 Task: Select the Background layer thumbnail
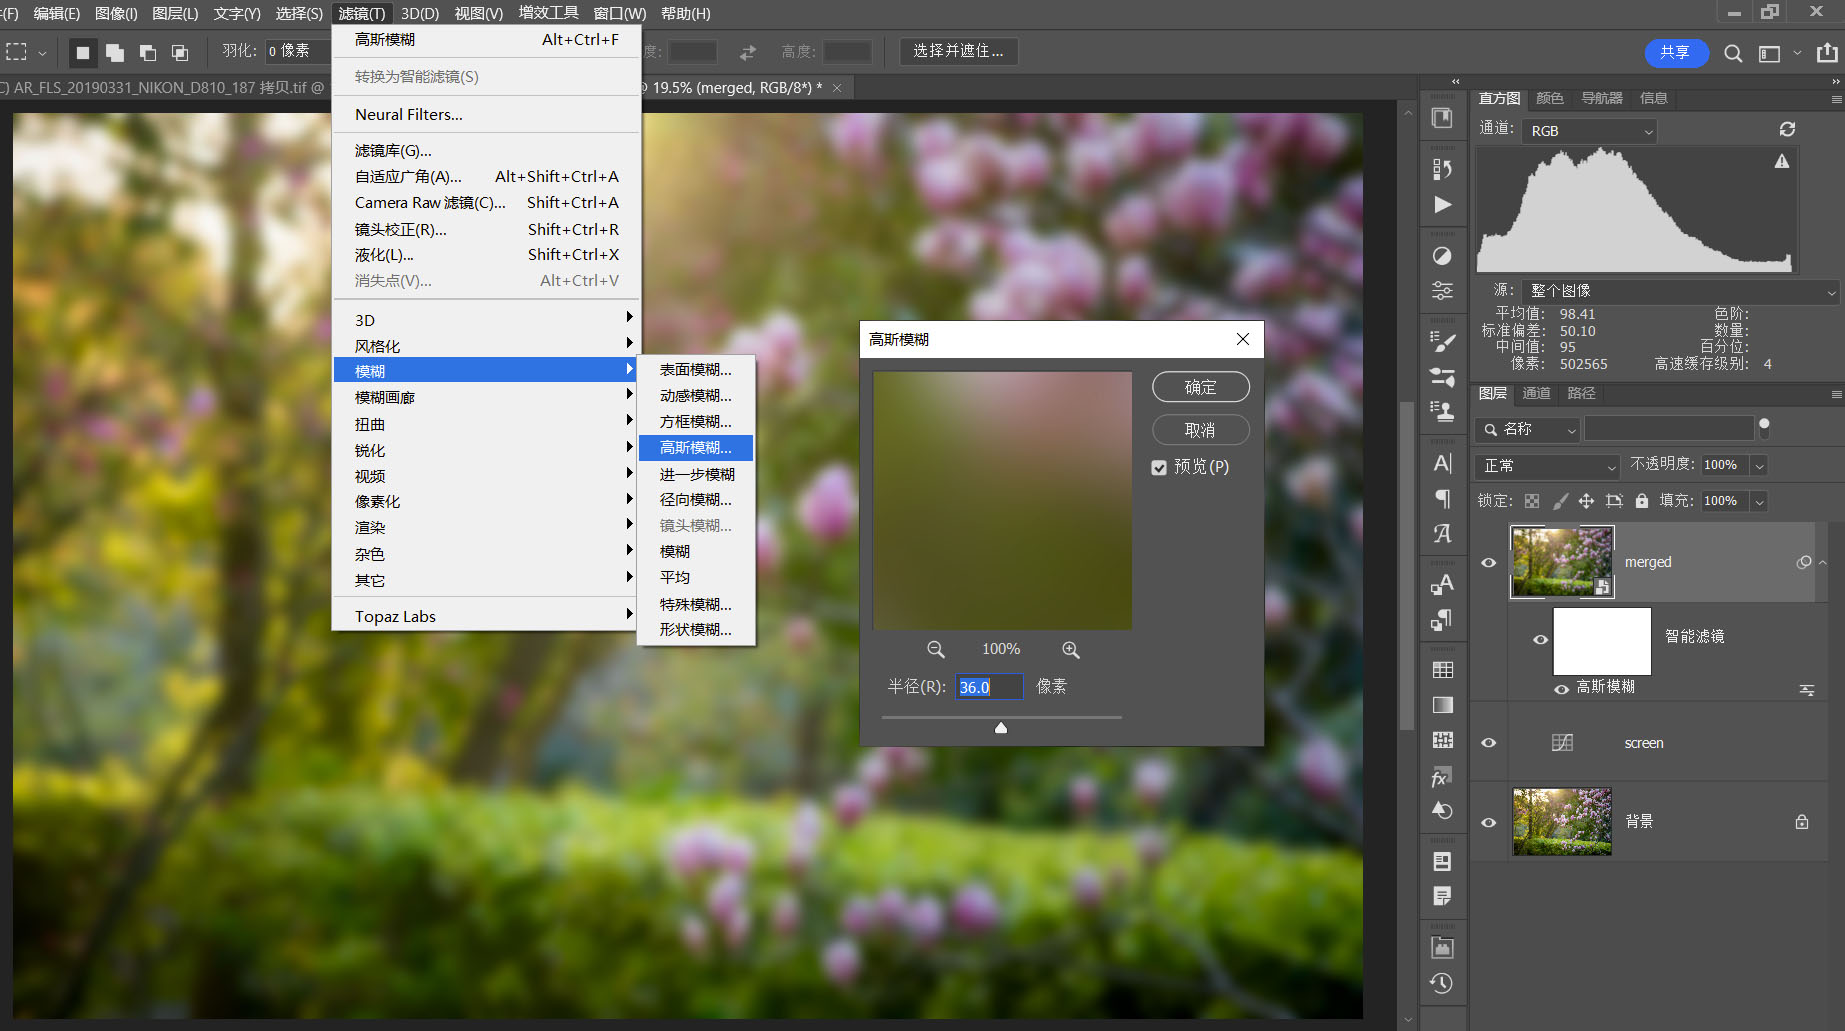1562,822
